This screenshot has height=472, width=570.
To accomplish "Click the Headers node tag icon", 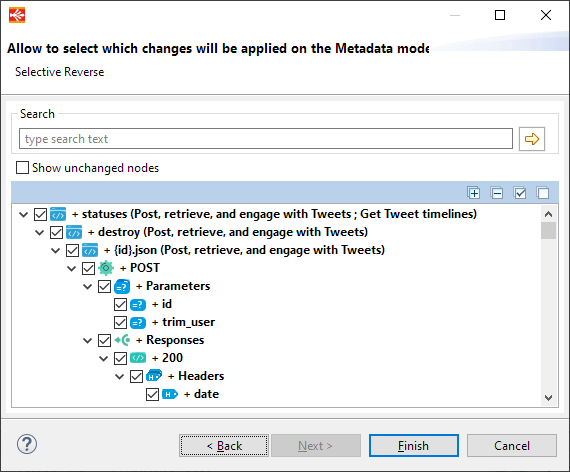I will [x=154, y=376].
